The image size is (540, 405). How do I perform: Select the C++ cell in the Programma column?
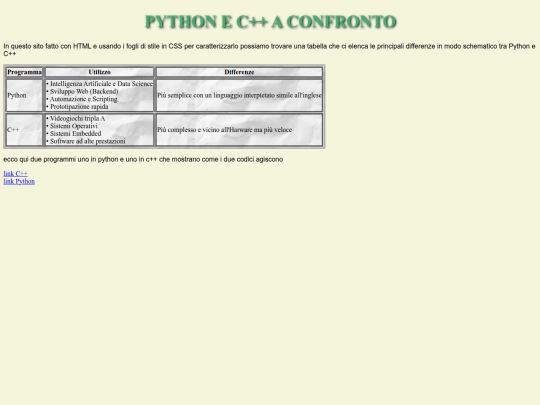click(24, 130)
